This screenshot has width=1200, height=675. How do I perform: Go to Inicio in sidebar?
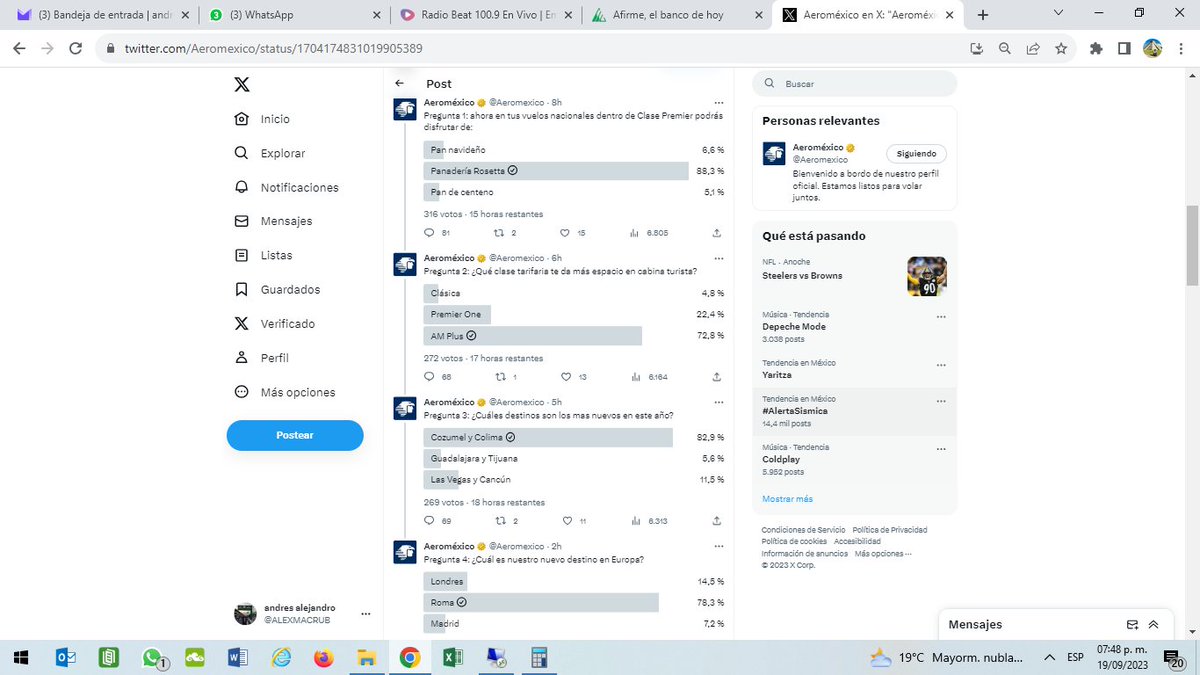(262, 119)
